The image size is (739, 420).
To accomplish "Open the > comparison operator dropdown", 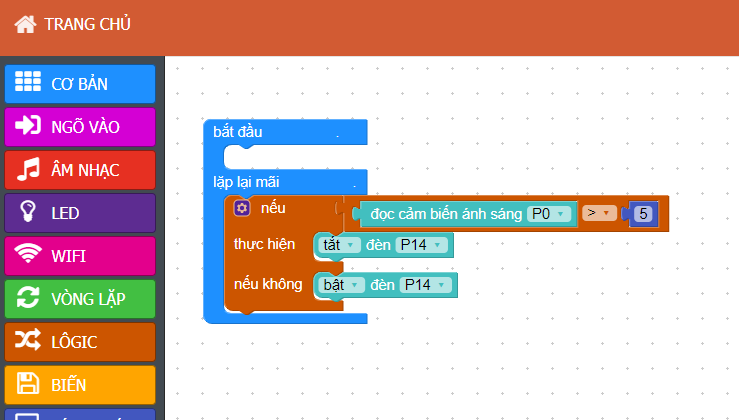I will (599, 213).
